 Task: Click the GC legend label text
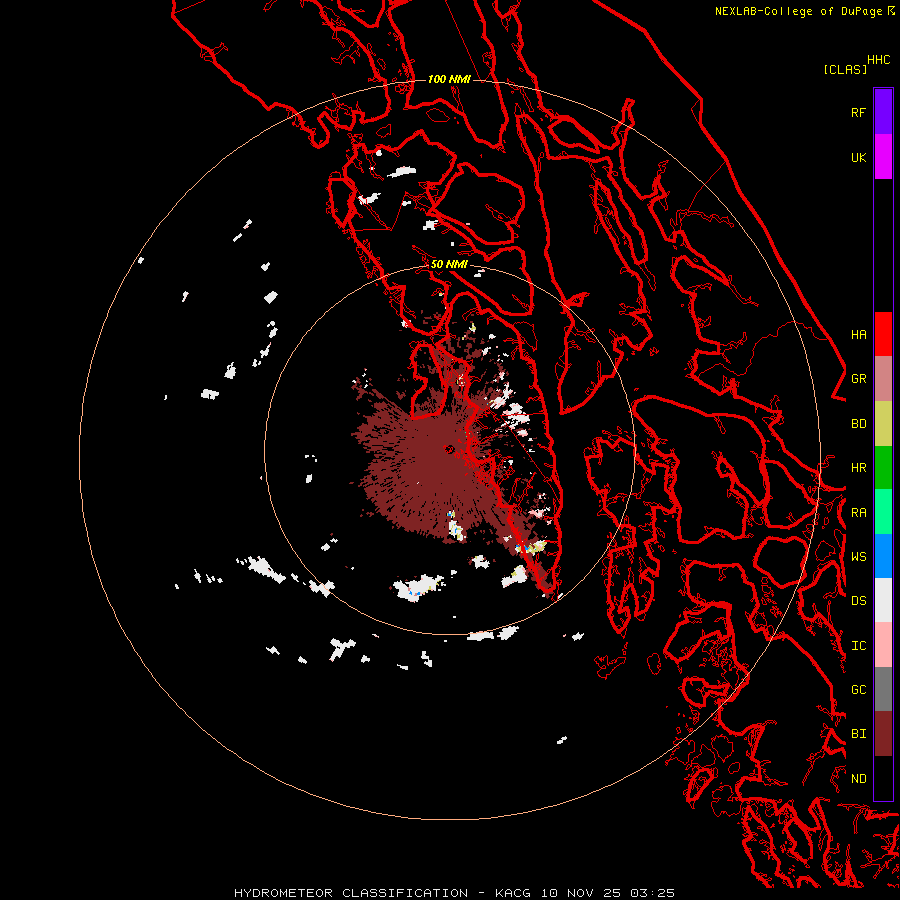(x=859, y=690)
